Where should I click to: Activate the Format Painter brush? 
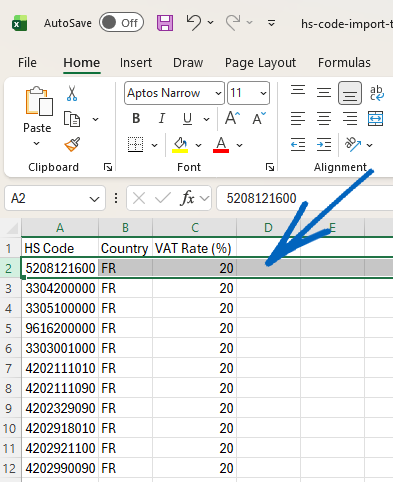point(72,144)
